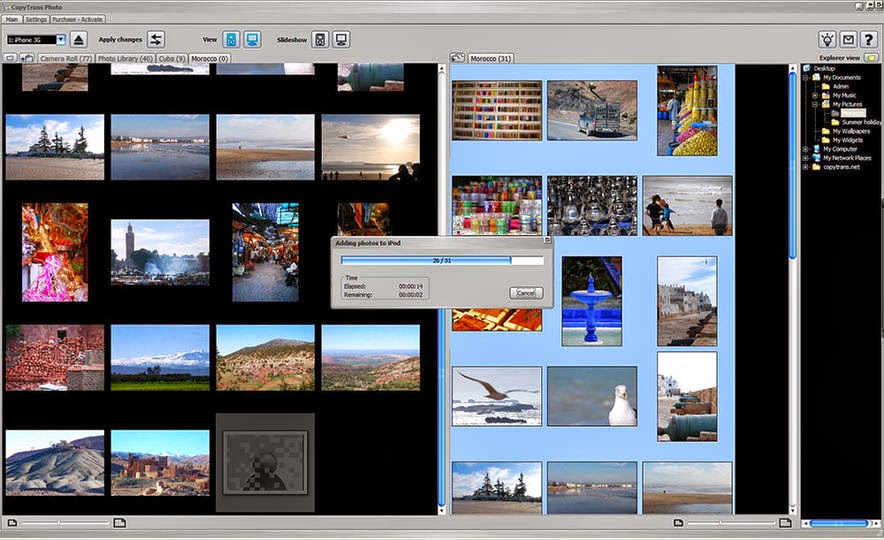Viewport: 884px width, 540px height.
Task: Collapse the My Pictures tree node
Action: tap(815, 104)
